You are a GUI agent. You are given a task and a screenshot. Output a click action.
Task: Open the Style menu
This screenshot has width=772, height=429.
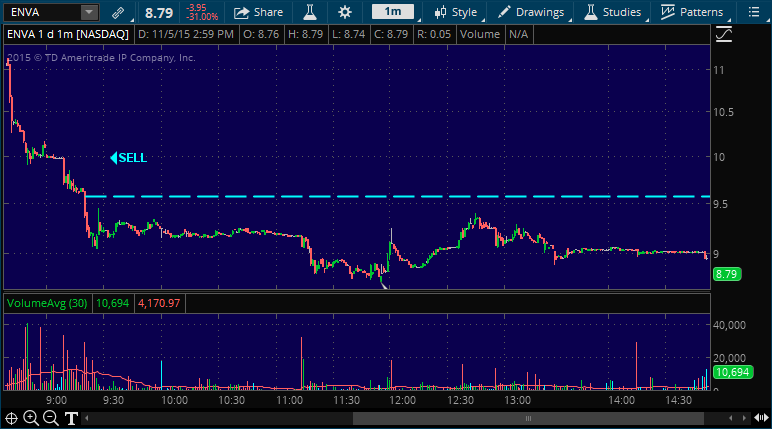point(456,12)
